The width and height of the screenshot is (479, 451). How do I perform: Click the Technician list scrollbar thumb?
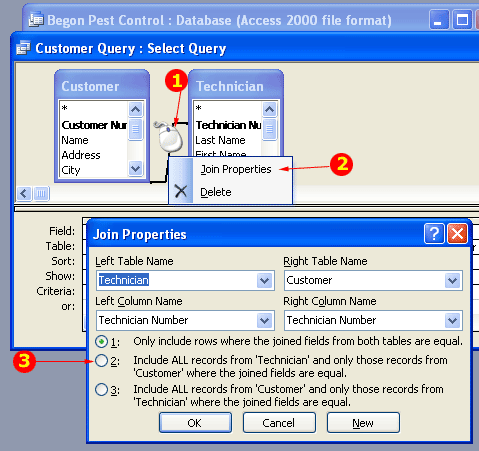(269, 129)
